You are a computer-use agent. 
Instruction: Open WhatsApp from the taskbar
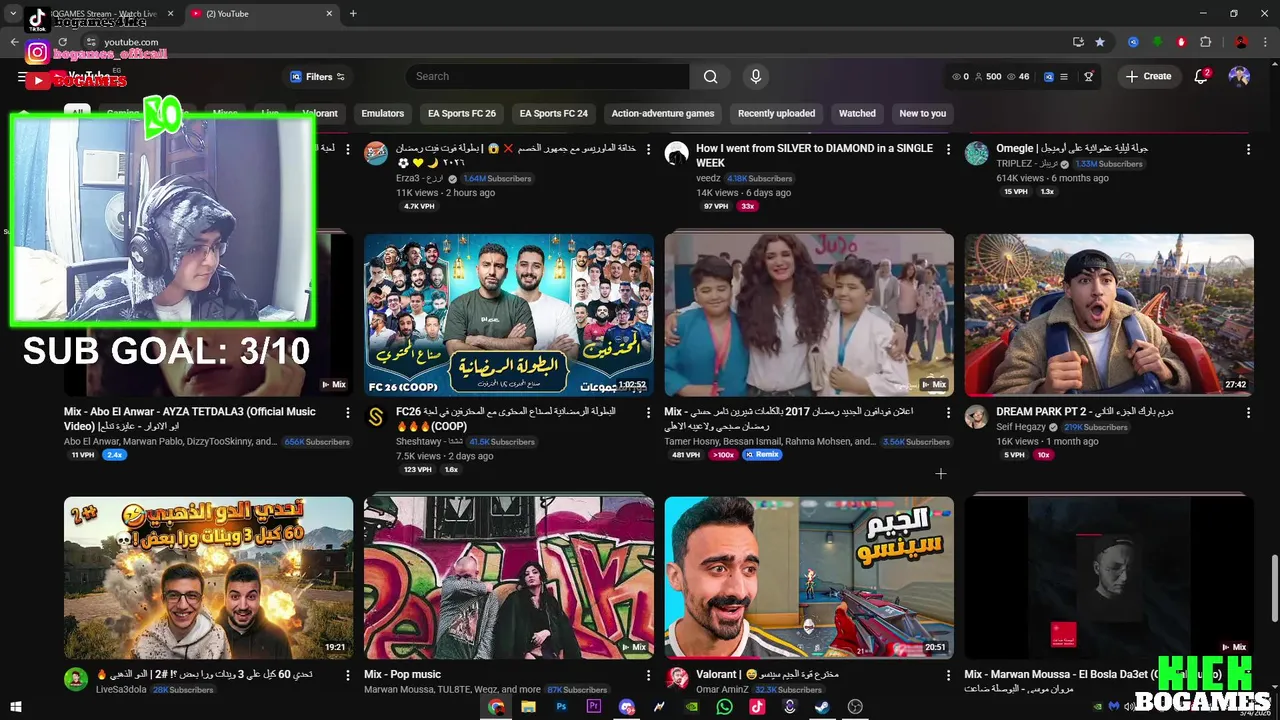click(725, 707)
